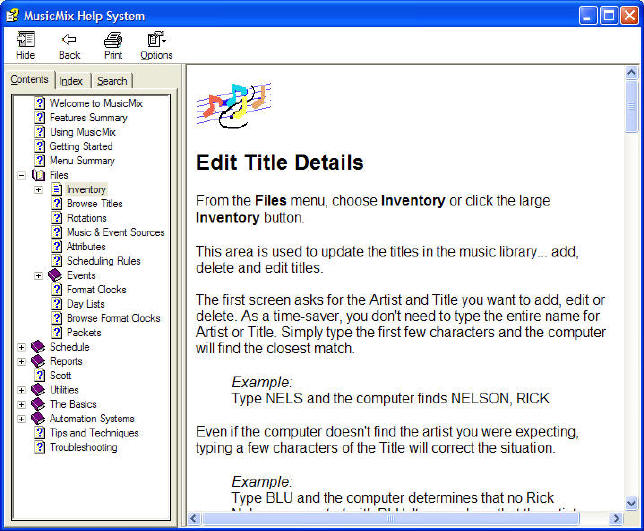Click the Using MusicMix topic icon
Viewport: 644px width, 531px height.
tap(39, 132)
